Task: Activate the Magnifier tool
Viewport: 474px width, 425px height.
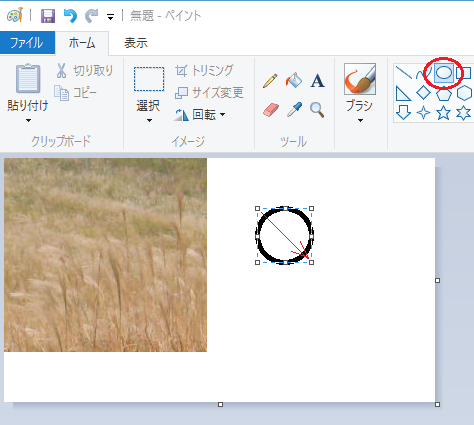Action: (317, 110)
